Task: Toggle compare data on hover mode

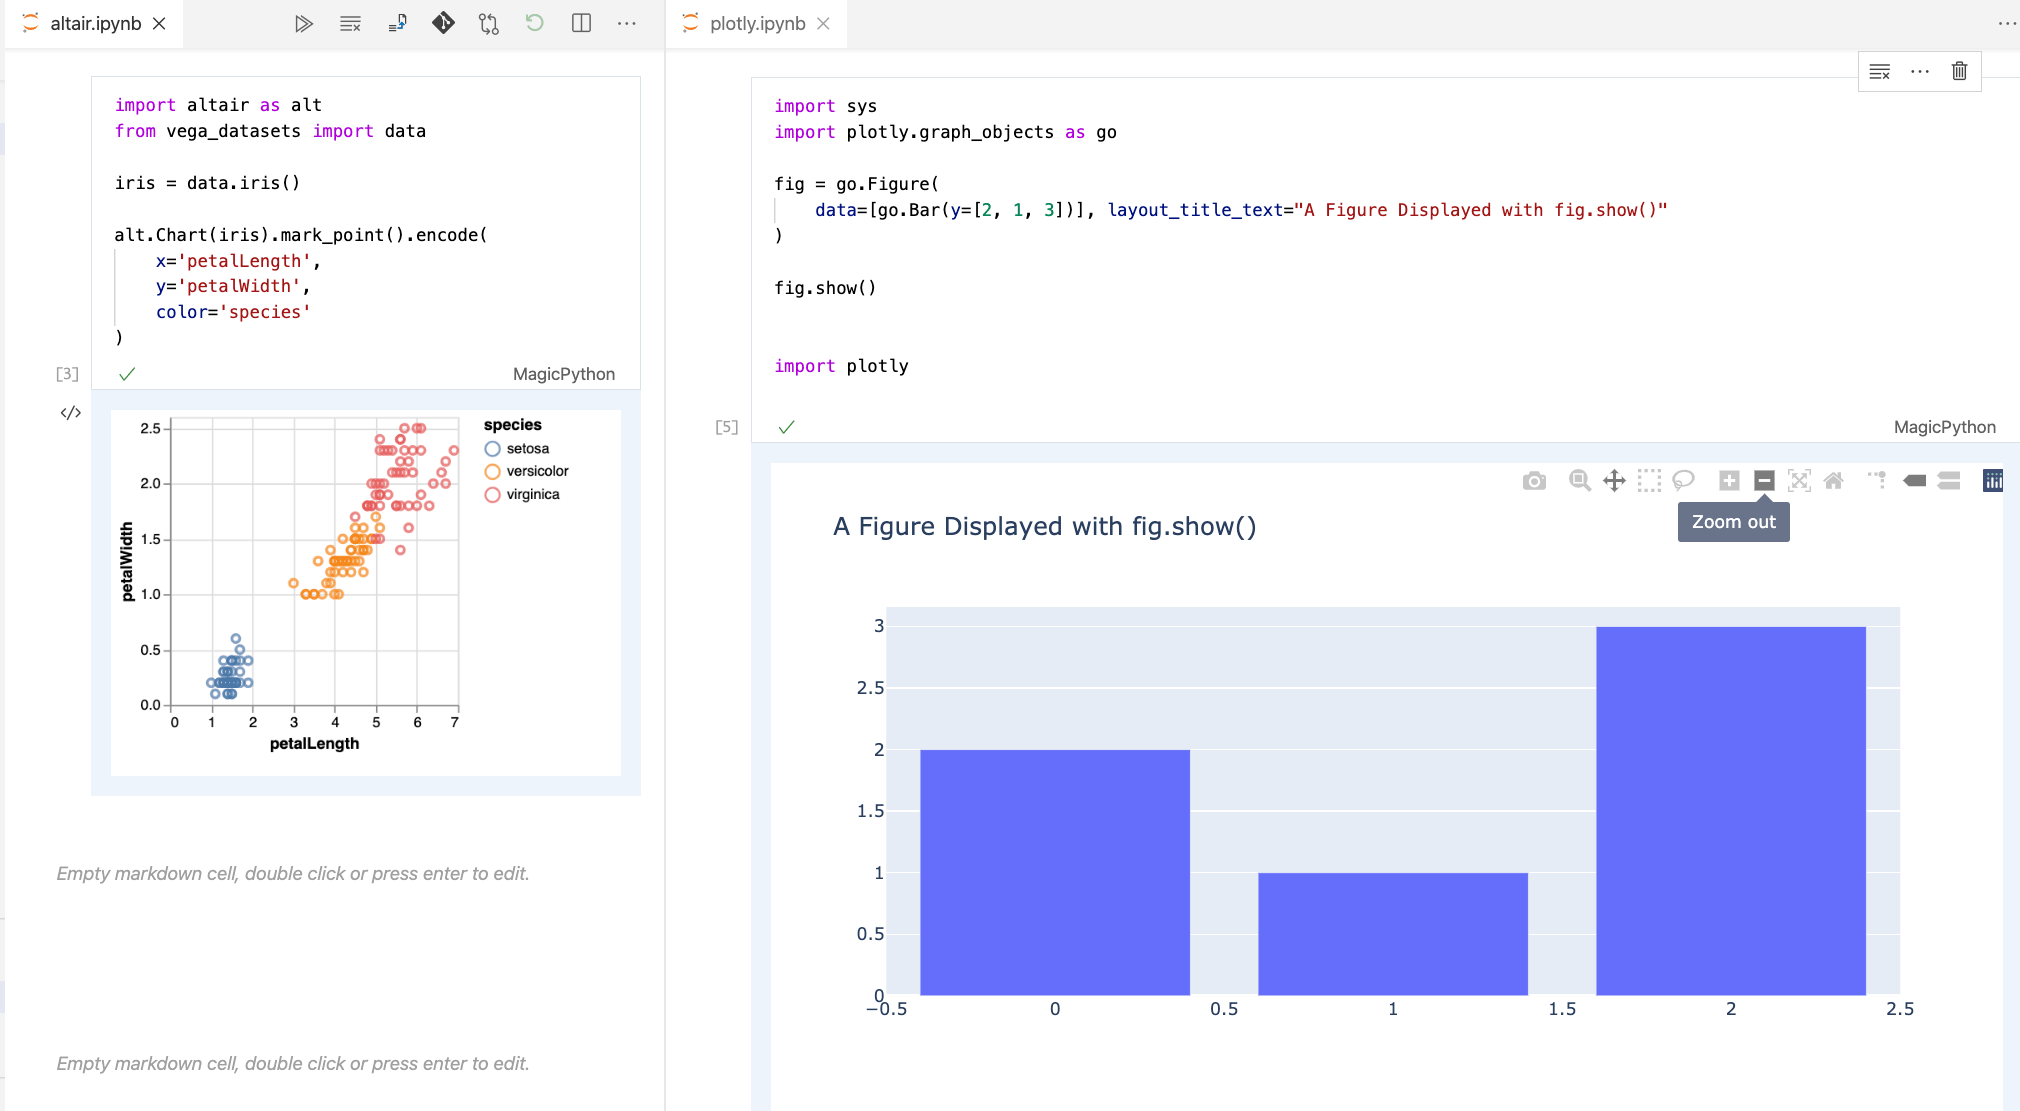Action: coord(1946,481)
